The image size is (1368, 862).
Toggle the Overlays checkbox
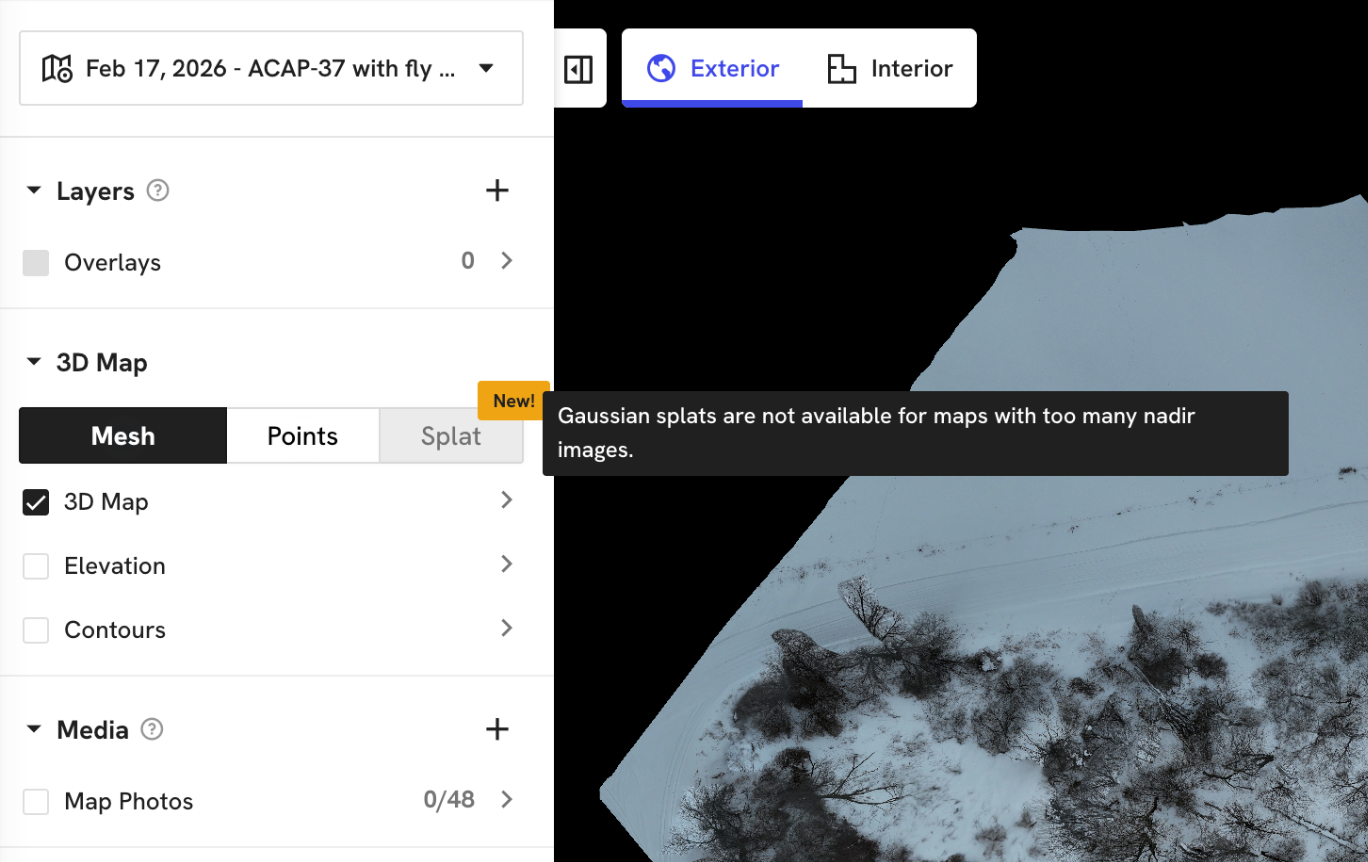[x=36, y=263]
